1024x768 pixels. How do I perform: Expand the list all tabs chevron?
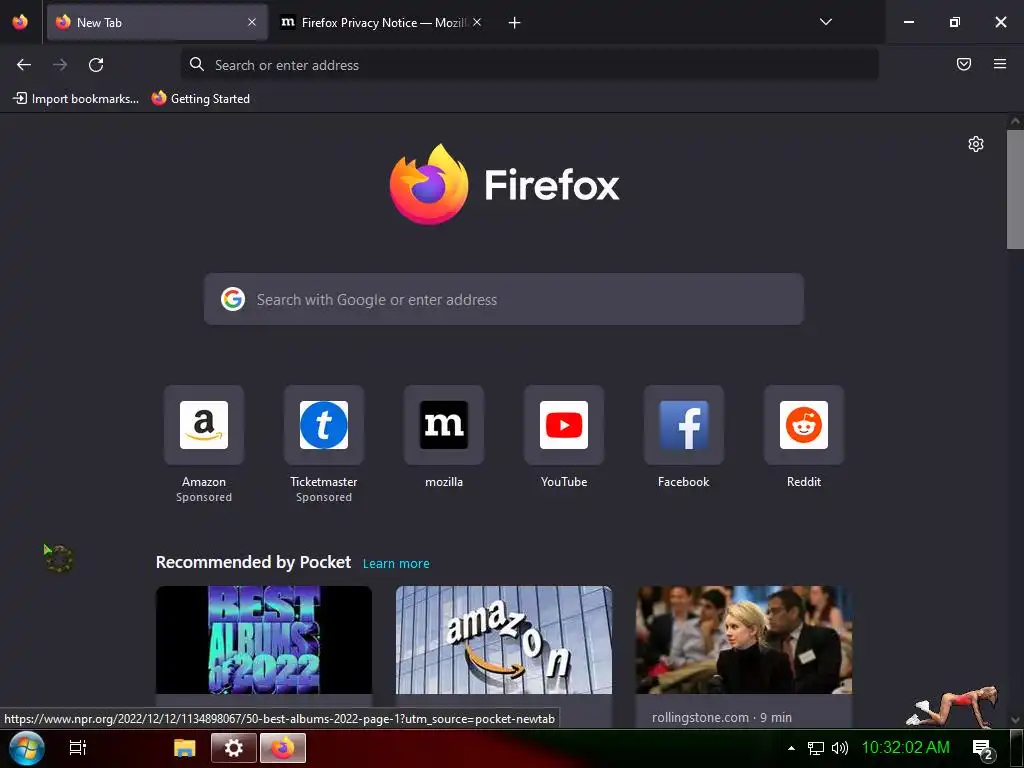pos(825,22)
